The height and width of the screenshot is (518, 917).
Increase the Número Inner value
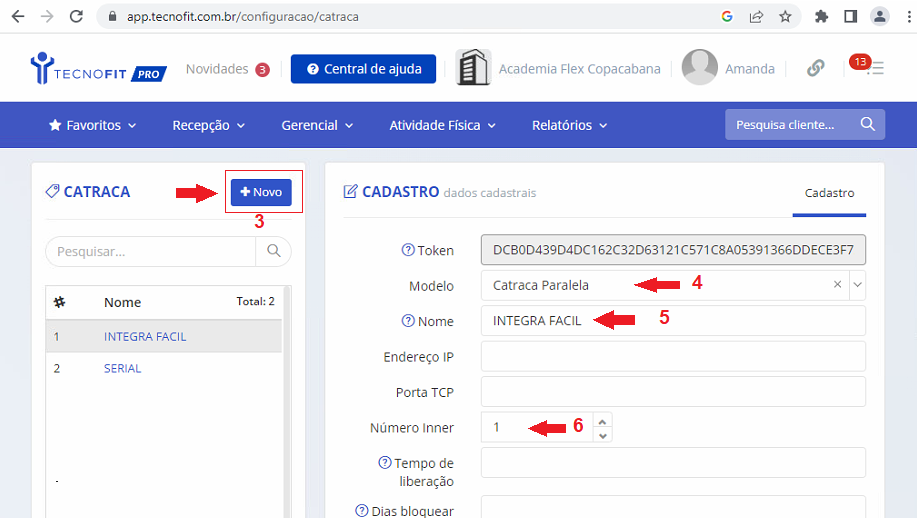click(602, 421)
